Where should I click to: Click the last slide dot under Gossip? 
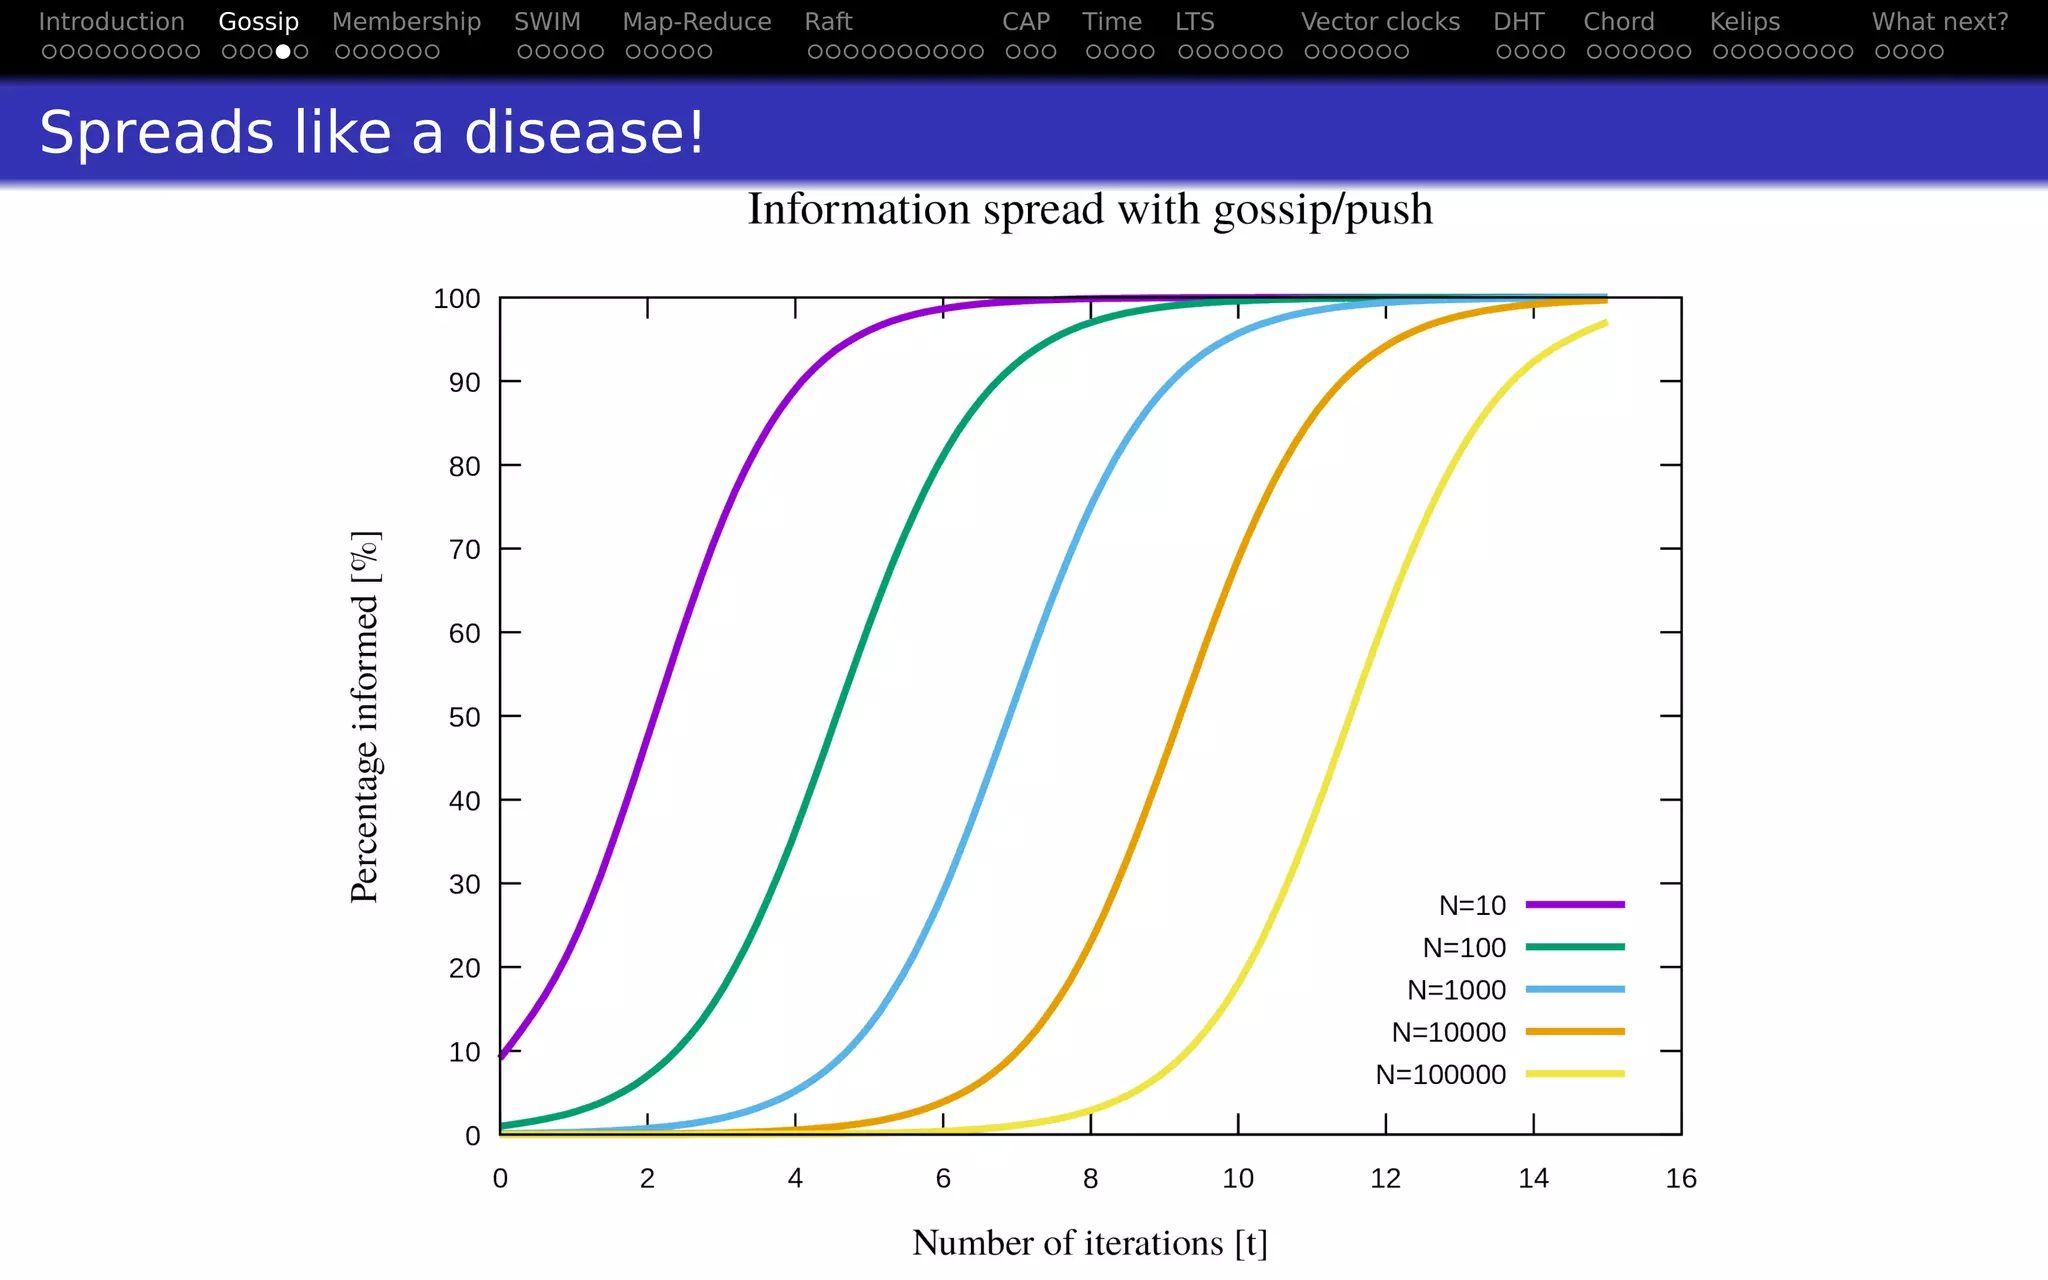point(301,52)
